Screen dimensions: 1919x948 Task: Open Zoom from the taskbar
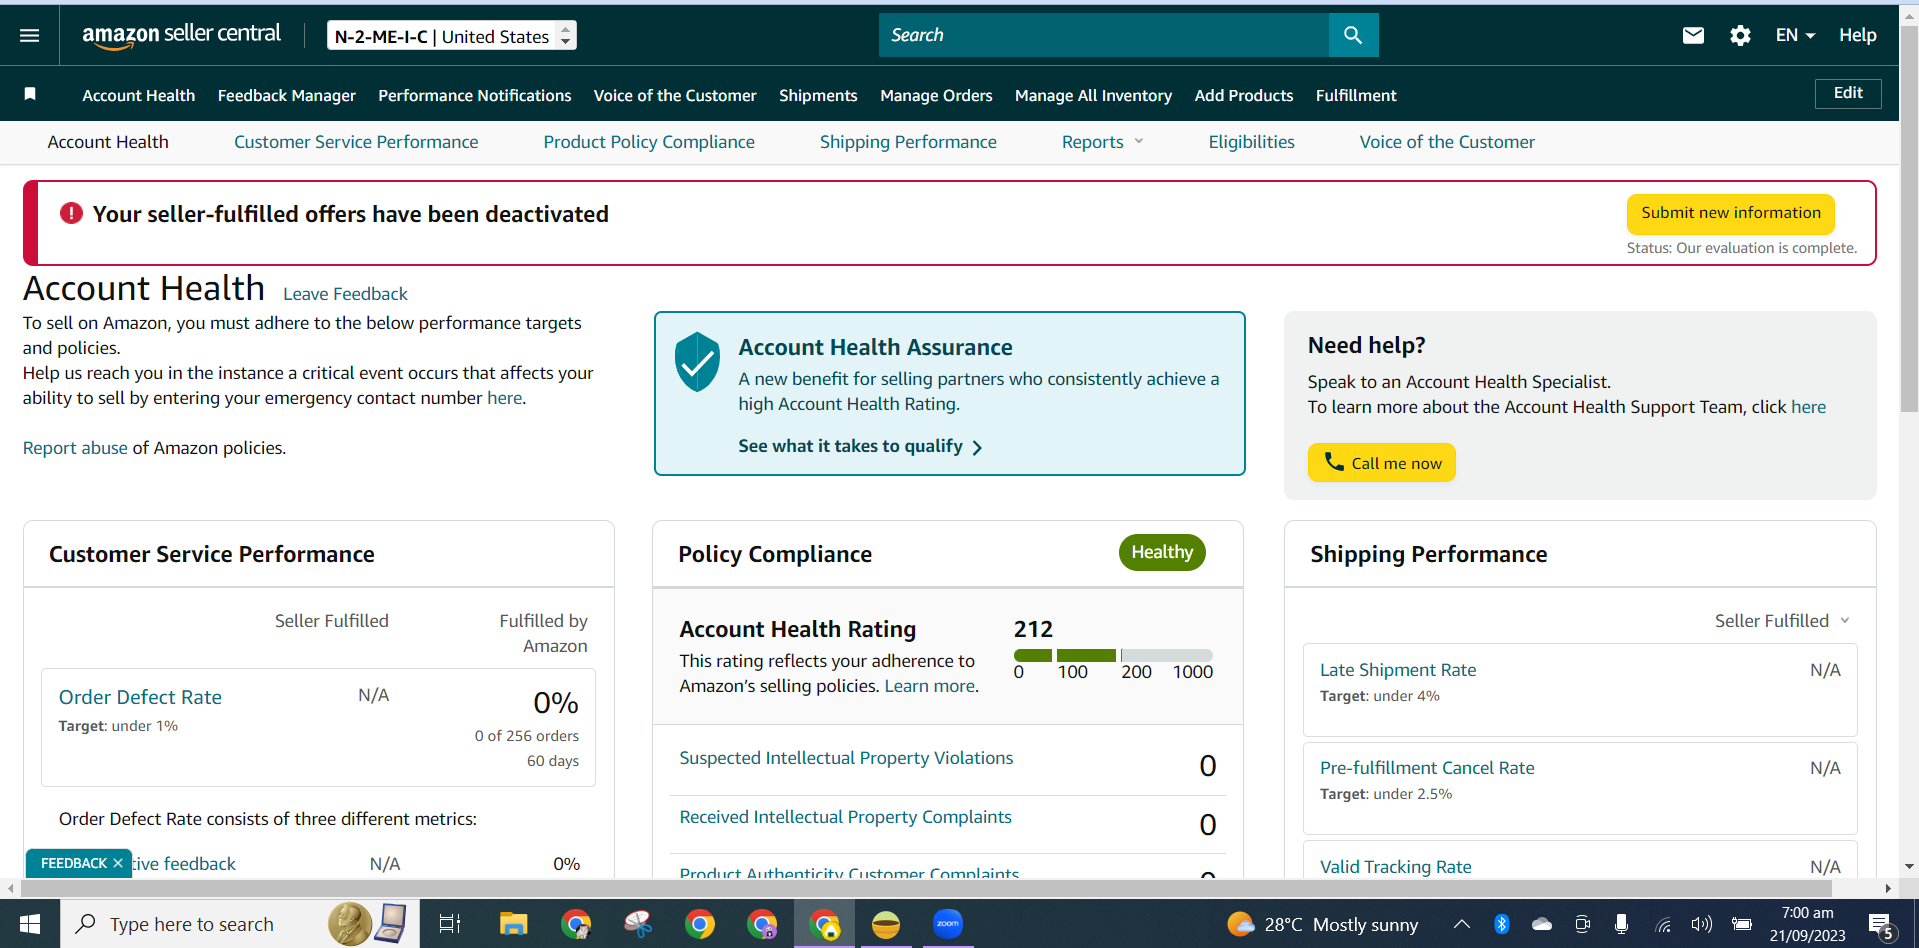tap(947, 924)
